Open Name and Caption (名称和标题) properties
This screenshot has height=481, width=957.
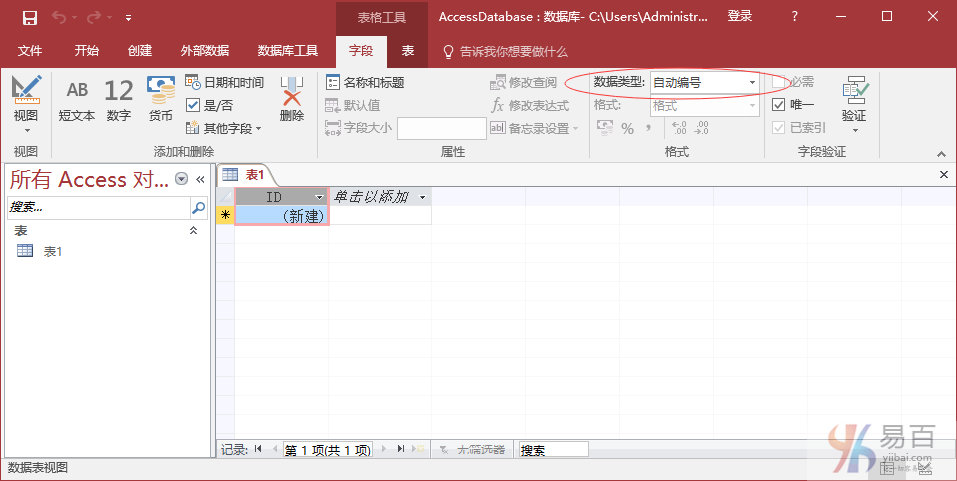click(x=366, y=83)
